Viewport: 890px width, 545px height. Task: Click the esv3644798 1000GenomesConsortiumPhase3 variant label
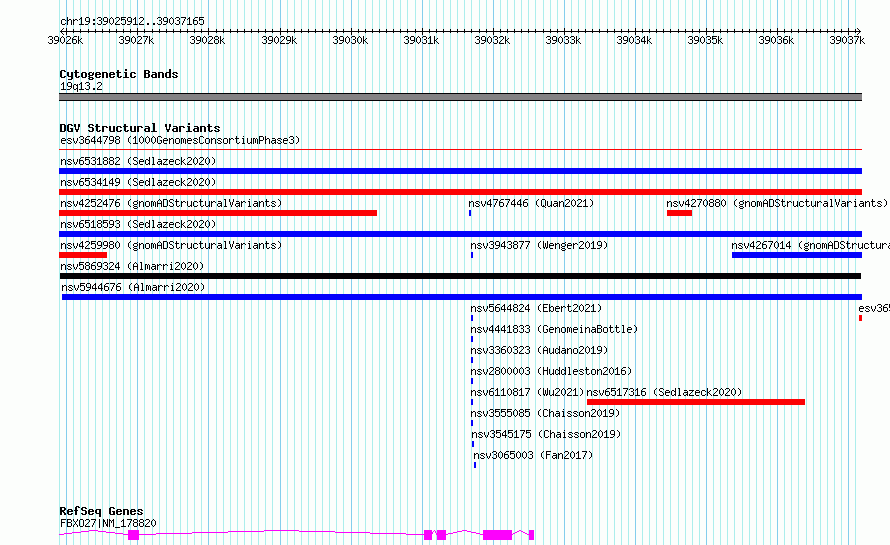180,140
